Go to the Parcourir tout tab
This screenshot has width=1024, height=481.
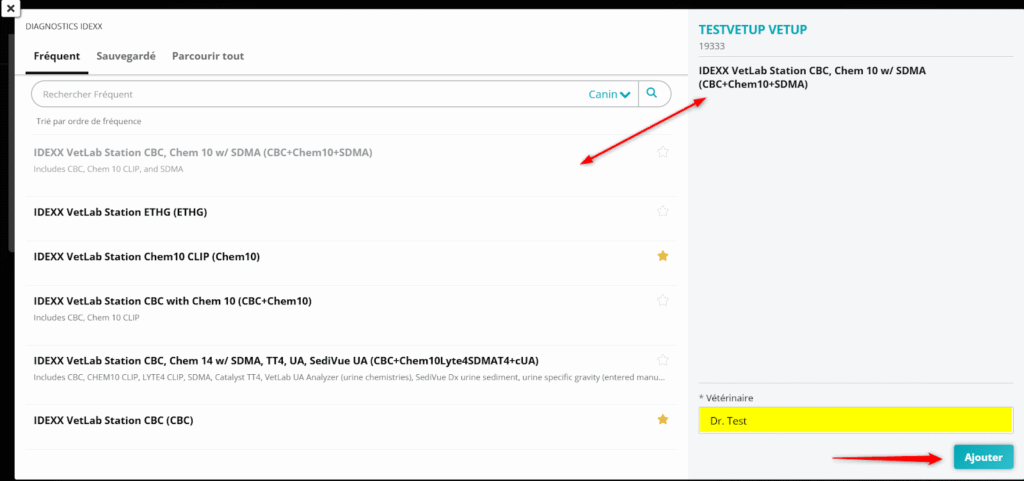point(208,56)
